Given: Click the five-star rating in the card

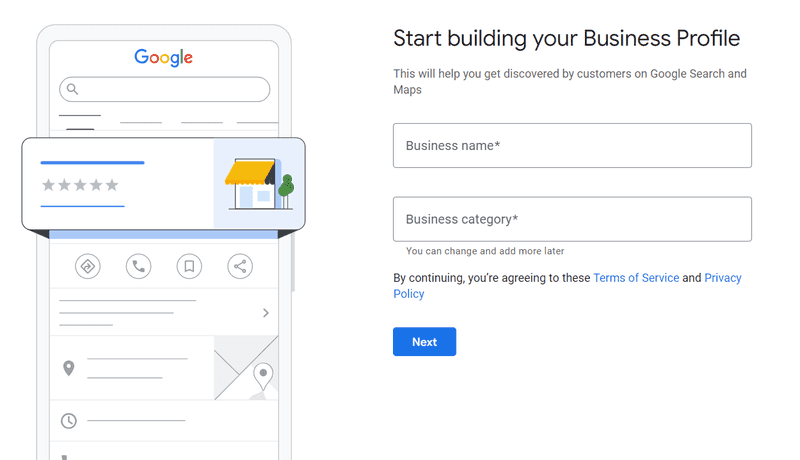Looking at the screenshot, I should point(80,185).
